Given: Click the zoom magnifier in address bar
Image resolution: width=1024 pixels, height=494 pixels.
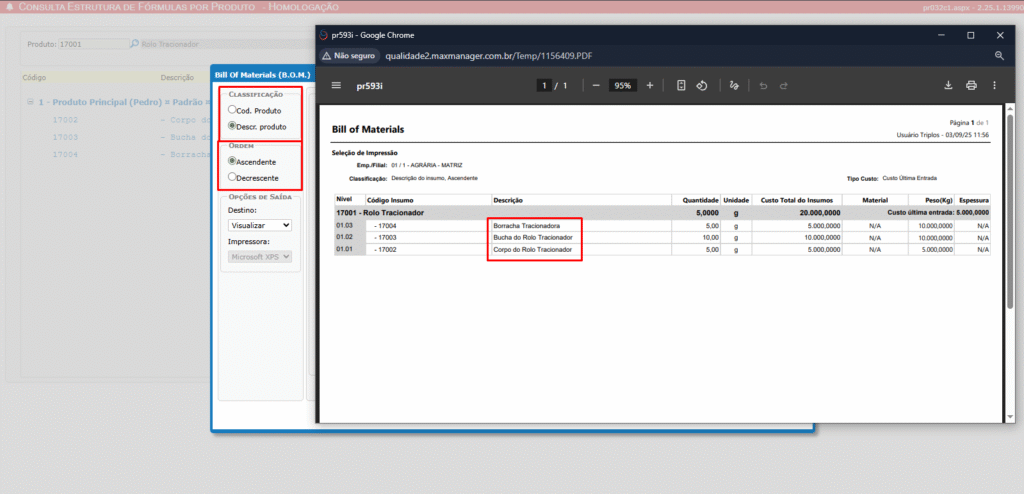Looking at the screenshot, I should [999, 56].
